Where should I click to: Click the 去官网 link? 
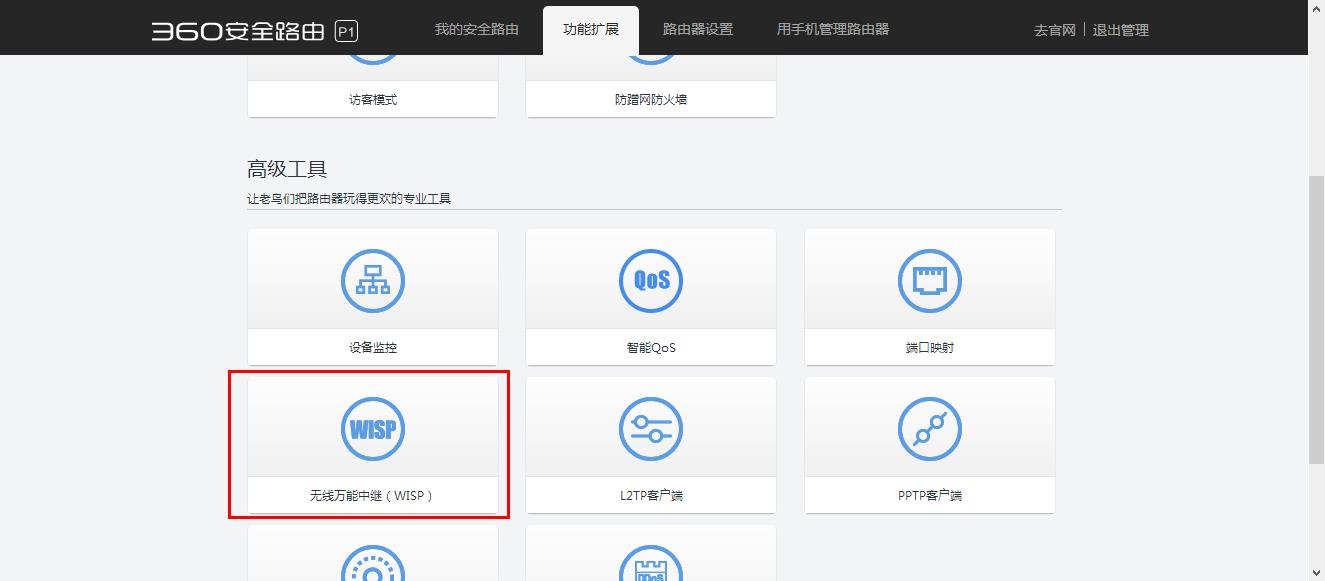click(1054, 30)
